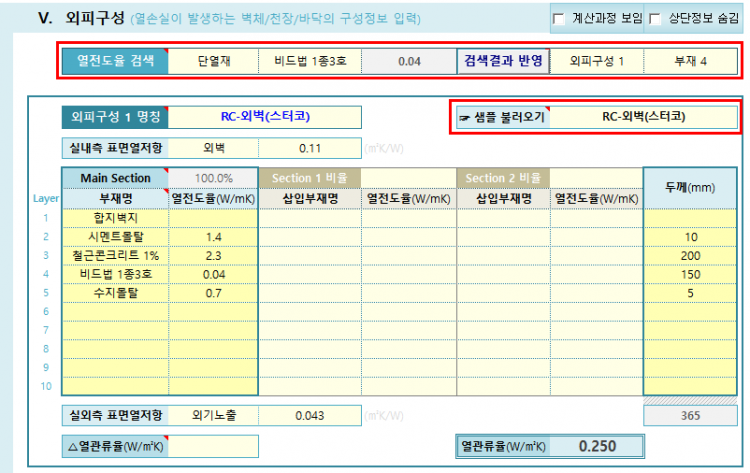Click the △열관류율 input field
The height and width of the screenshot is (473, 750).
(213, 445)
